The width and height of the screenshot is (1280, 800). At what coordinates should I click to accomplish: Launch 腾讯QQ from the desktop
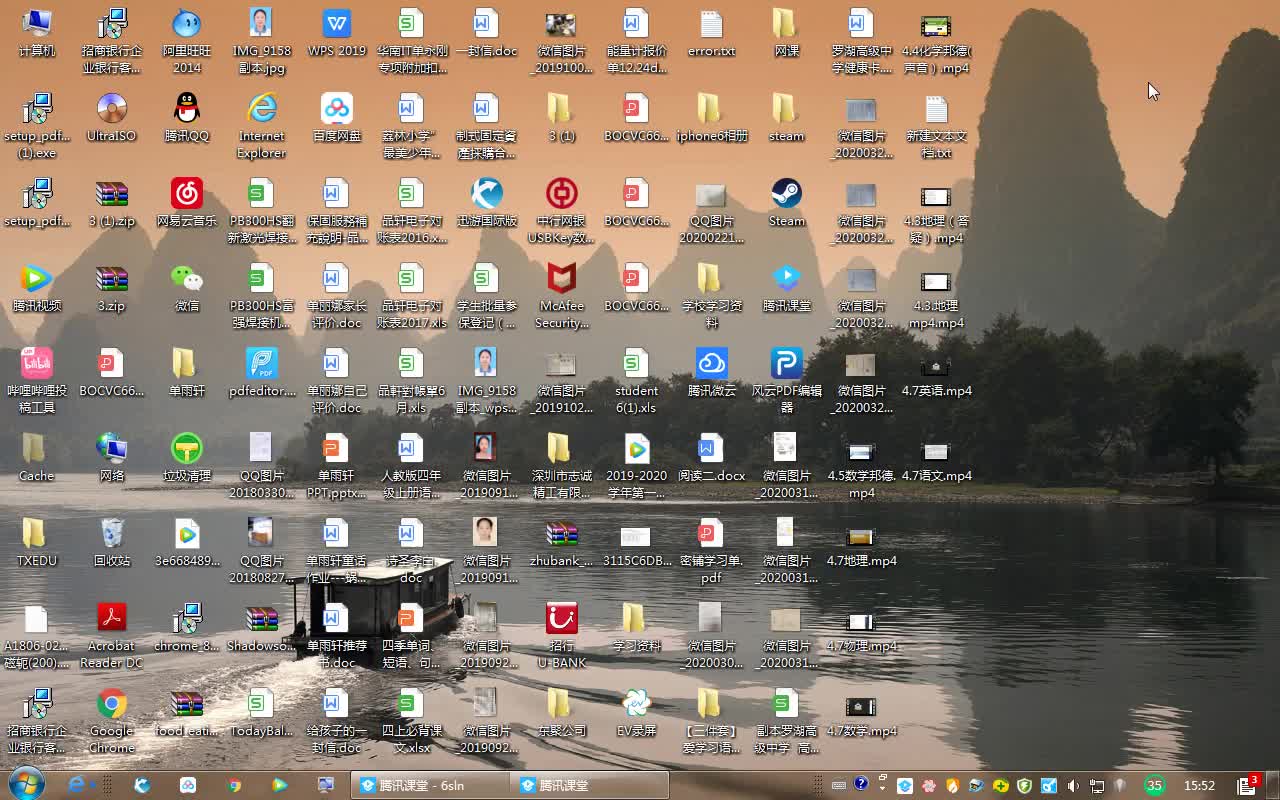187,119
